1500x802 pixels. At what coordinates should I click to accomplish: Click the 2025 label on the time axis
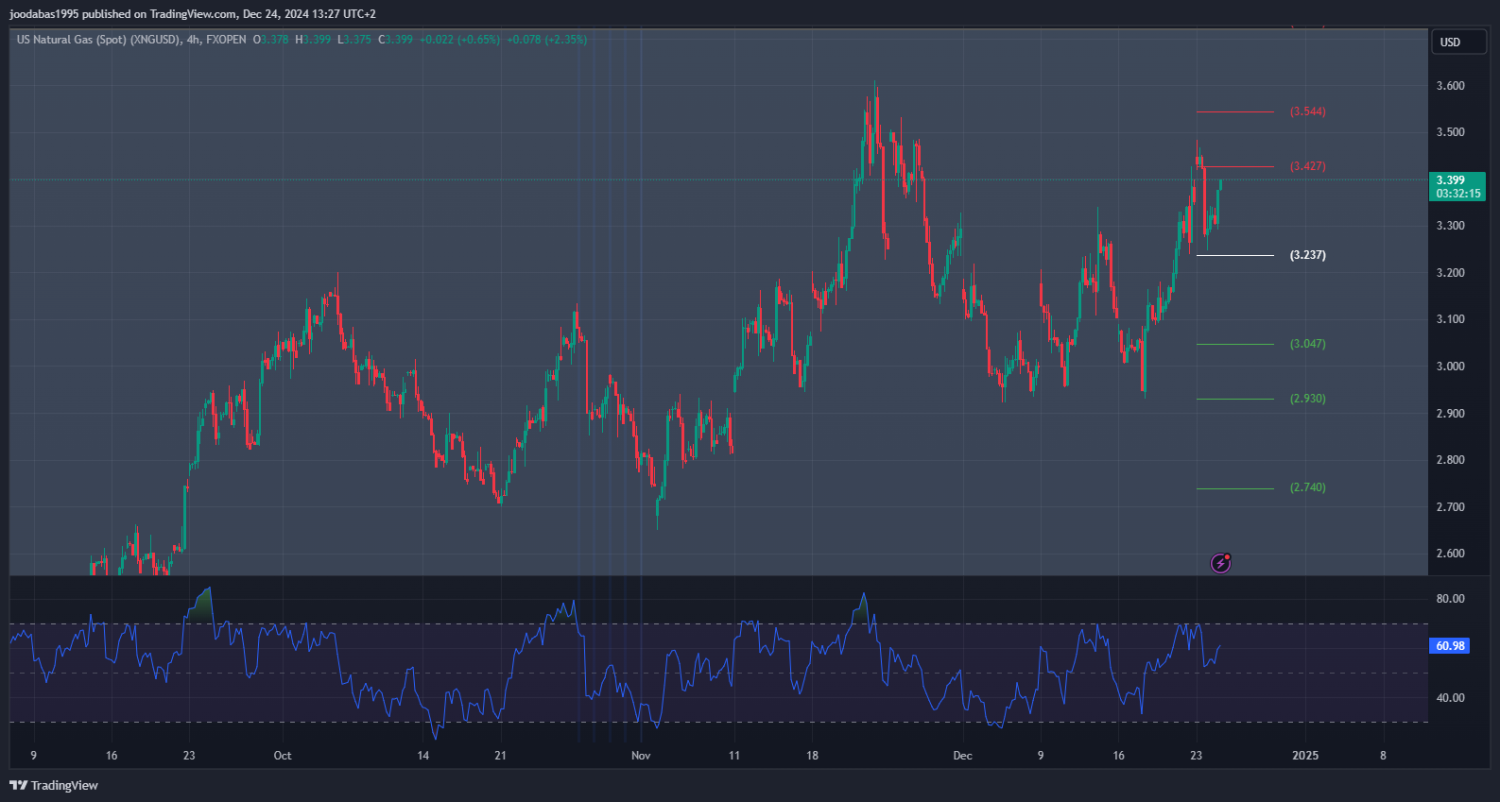pyautogui.click(x=1305, y=755)
